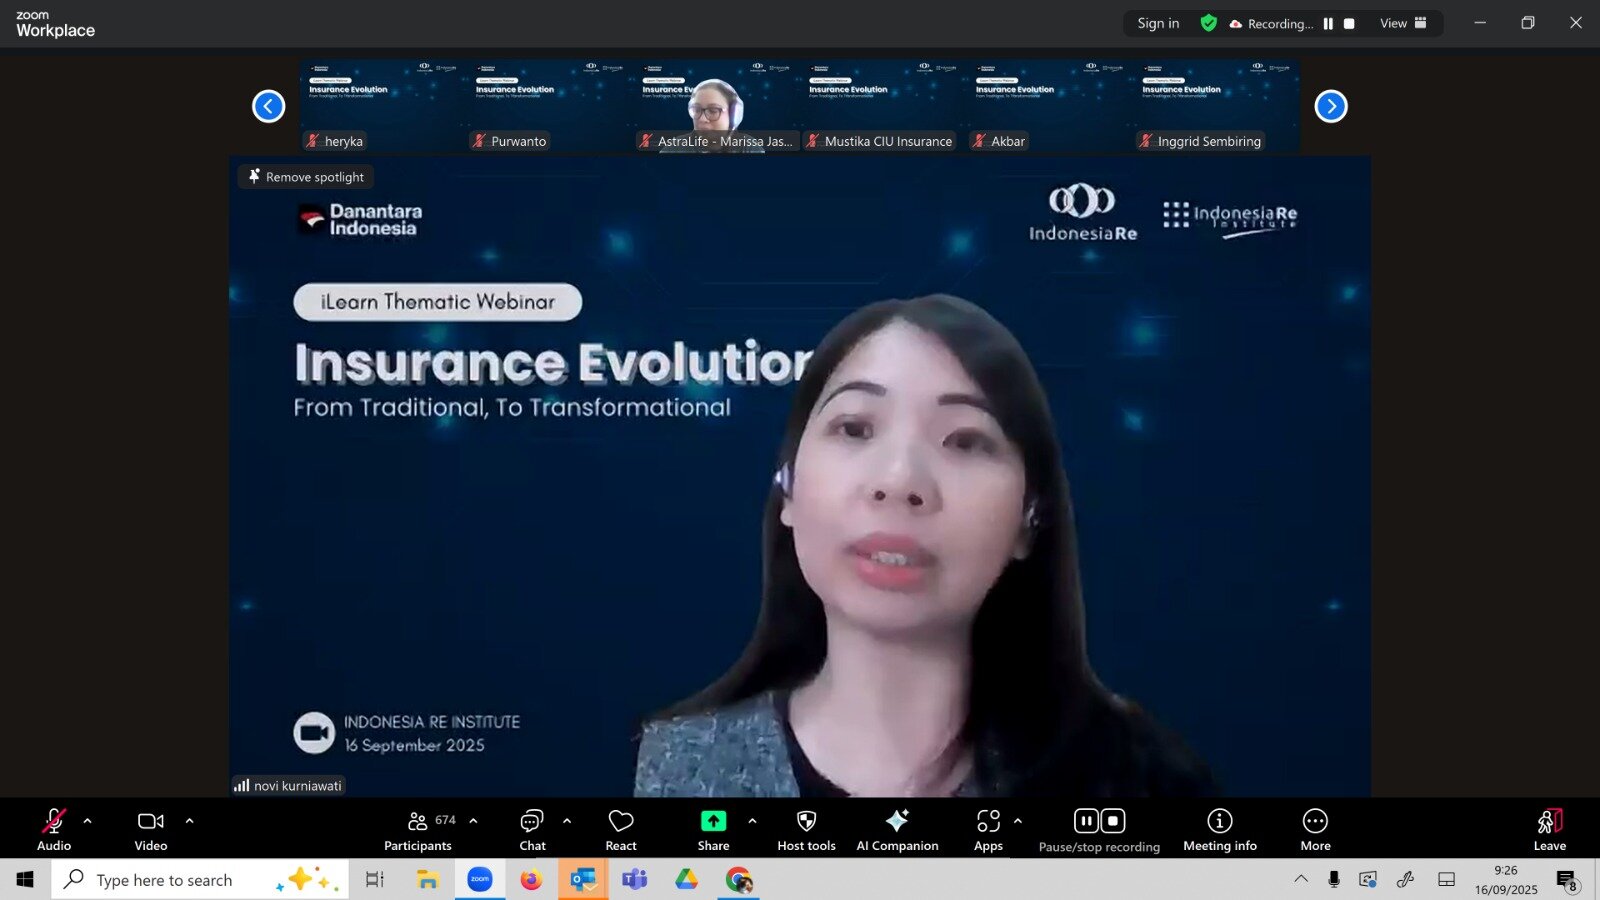Click the Sign in button

[x=1158, y=23]
